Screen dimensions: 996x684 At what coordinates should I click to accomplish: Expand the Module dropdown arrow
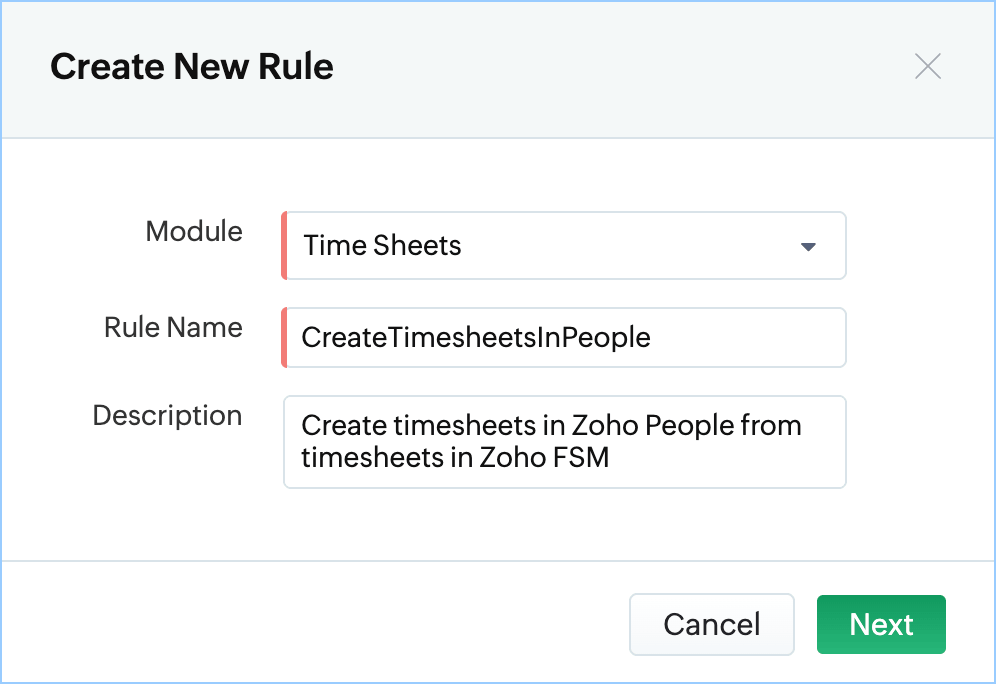809,246
